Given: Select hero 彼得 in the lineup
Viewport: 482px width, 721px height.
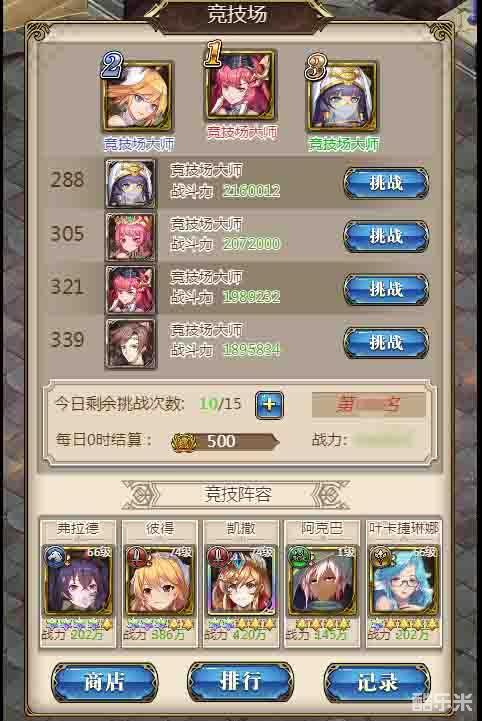Looking at the screenshot, I should pyautogui.click(x=159, y=583).
